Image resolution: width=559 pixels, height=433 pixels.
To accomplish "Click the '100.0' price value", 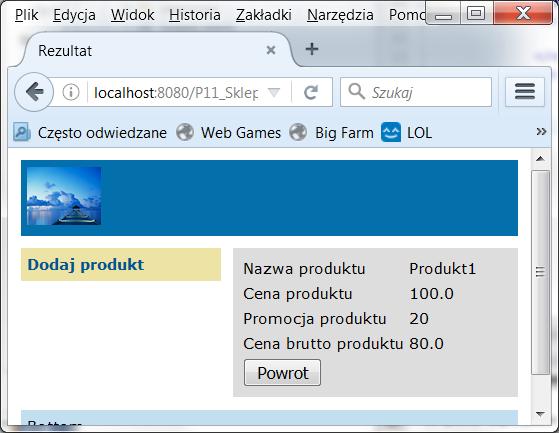I will (431, 294).
